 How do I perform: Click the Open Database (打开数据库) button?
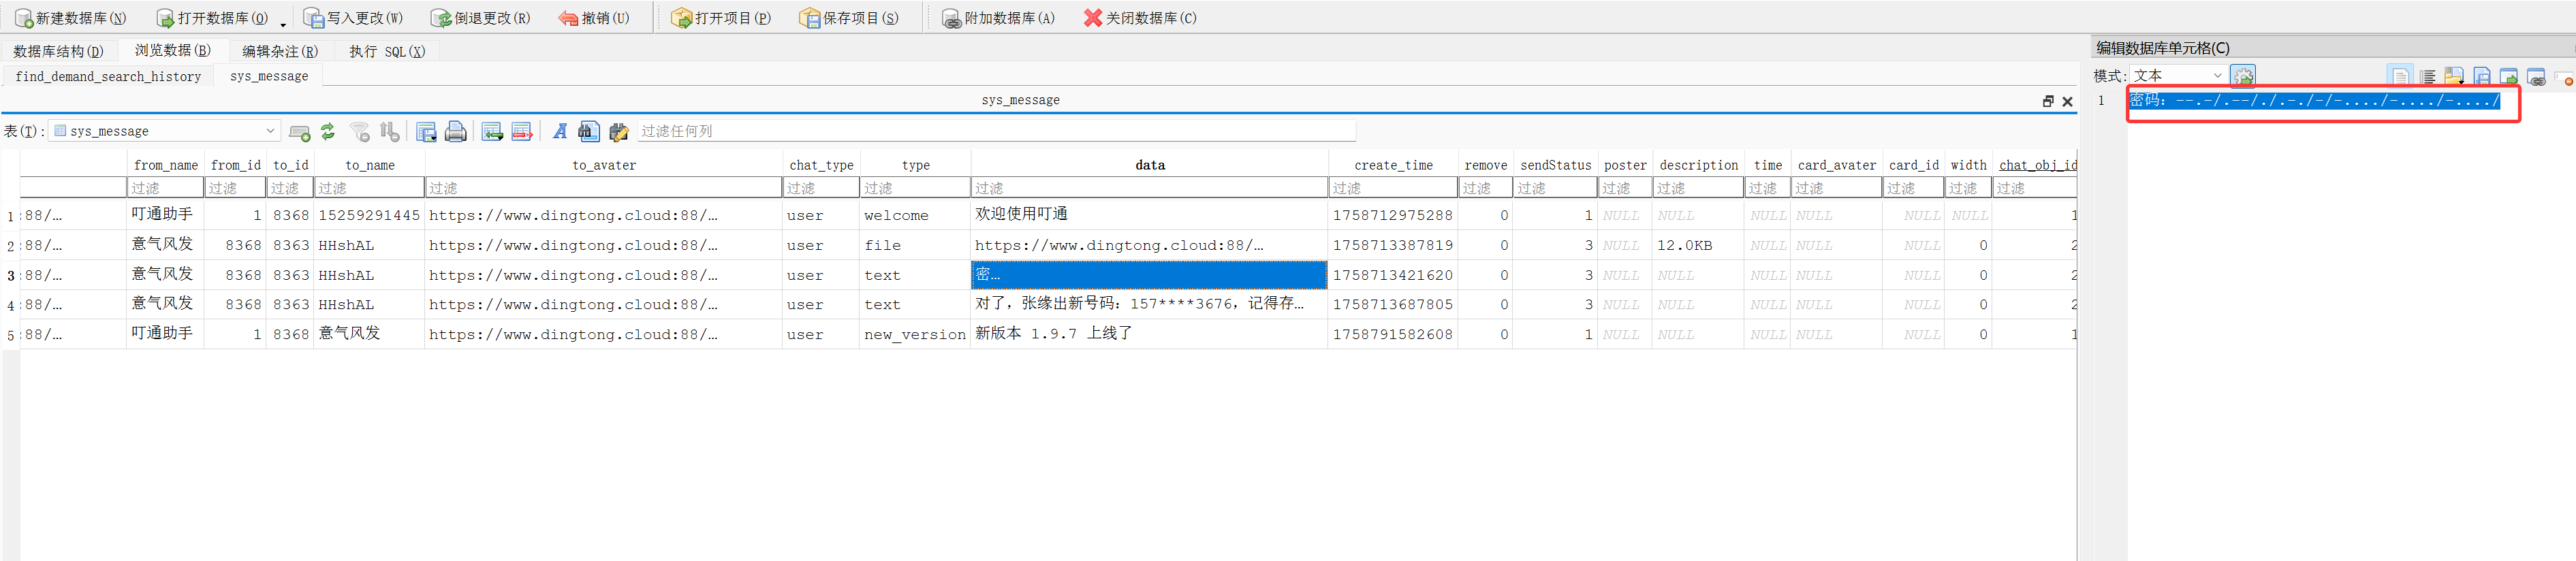click(212, 18)
